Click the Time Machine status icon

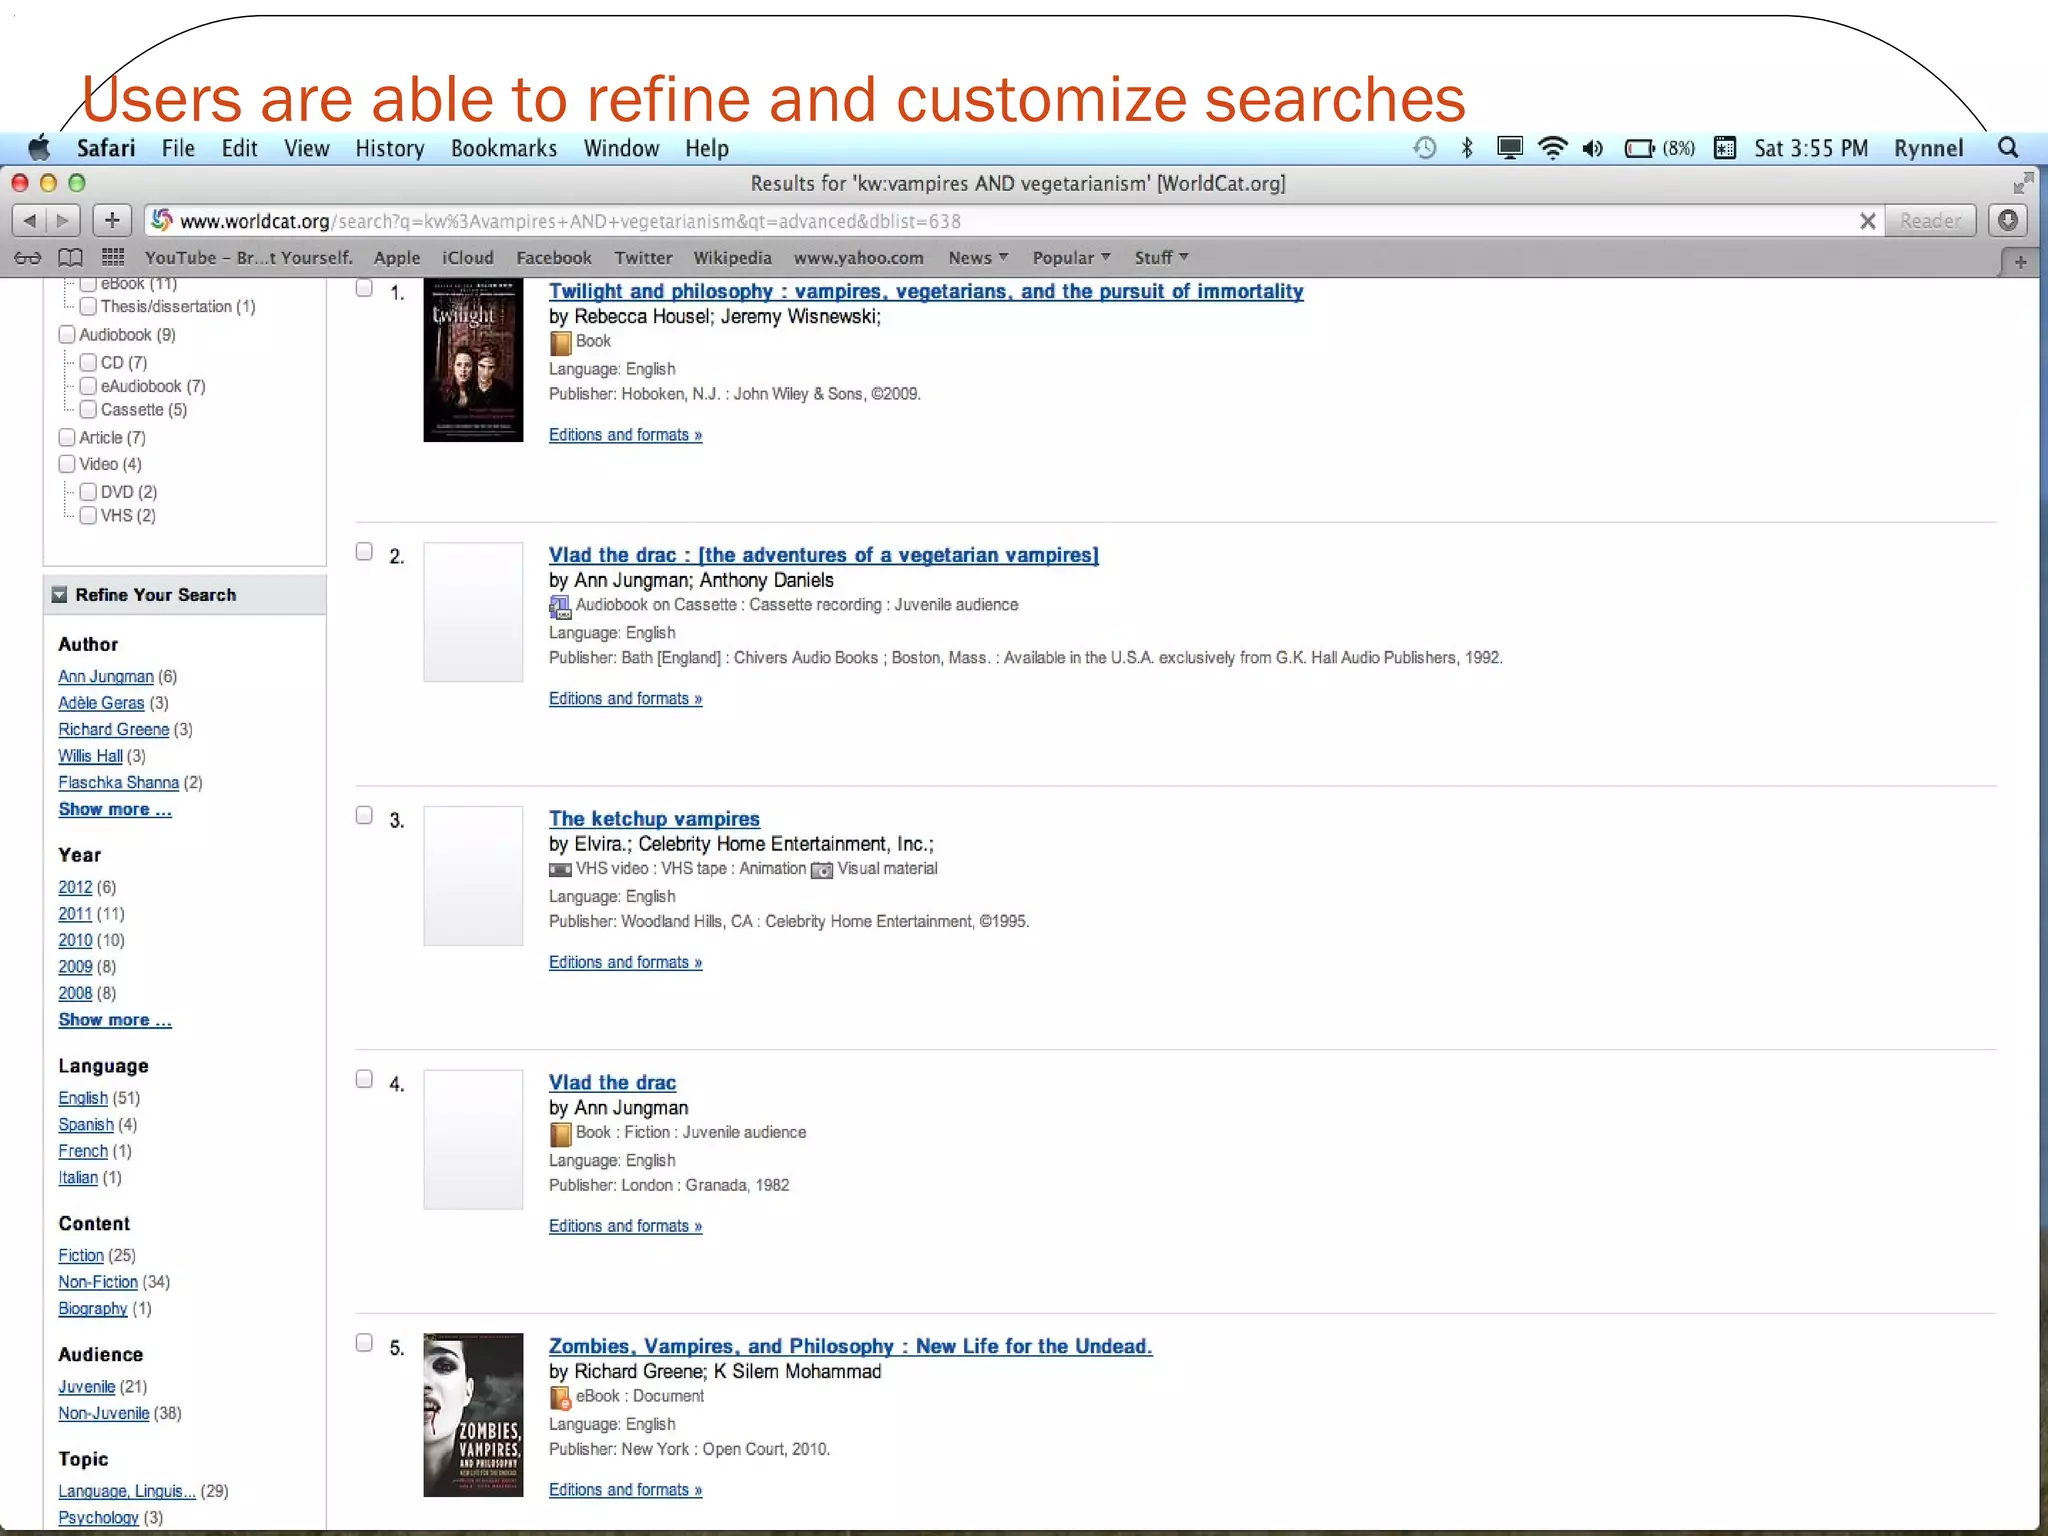tap(1425, 148)
